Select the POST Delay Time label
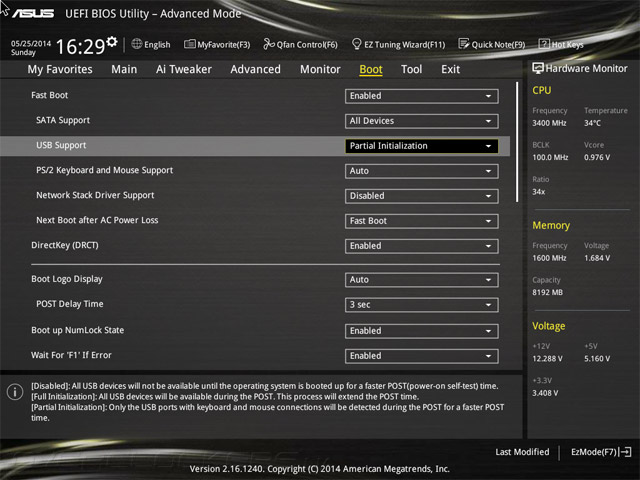Viewport: 640px width, 480px height. coord(70,304)
